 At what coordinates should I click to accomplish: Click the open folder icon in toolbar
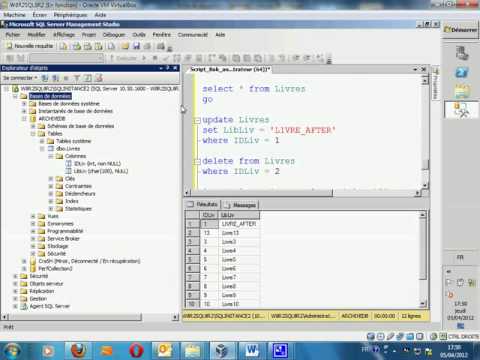tap(125, 46)
